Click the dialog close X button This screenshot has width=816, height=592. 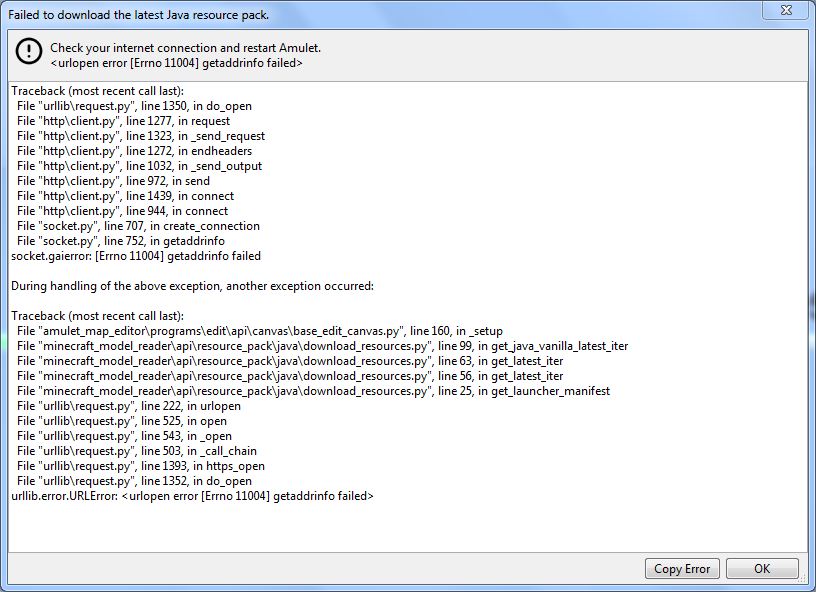[x=786, y=11]
